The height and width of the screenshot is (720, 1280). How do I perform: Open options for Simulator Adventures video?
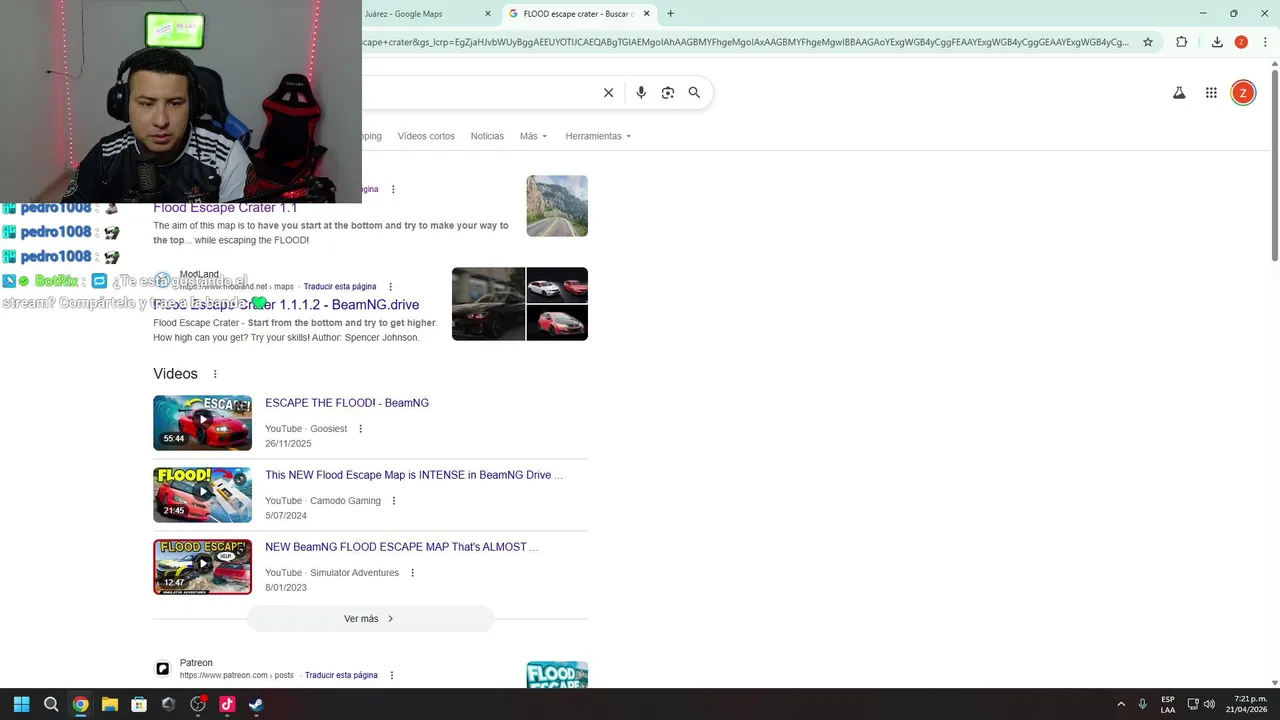click(x=412, y=573)
